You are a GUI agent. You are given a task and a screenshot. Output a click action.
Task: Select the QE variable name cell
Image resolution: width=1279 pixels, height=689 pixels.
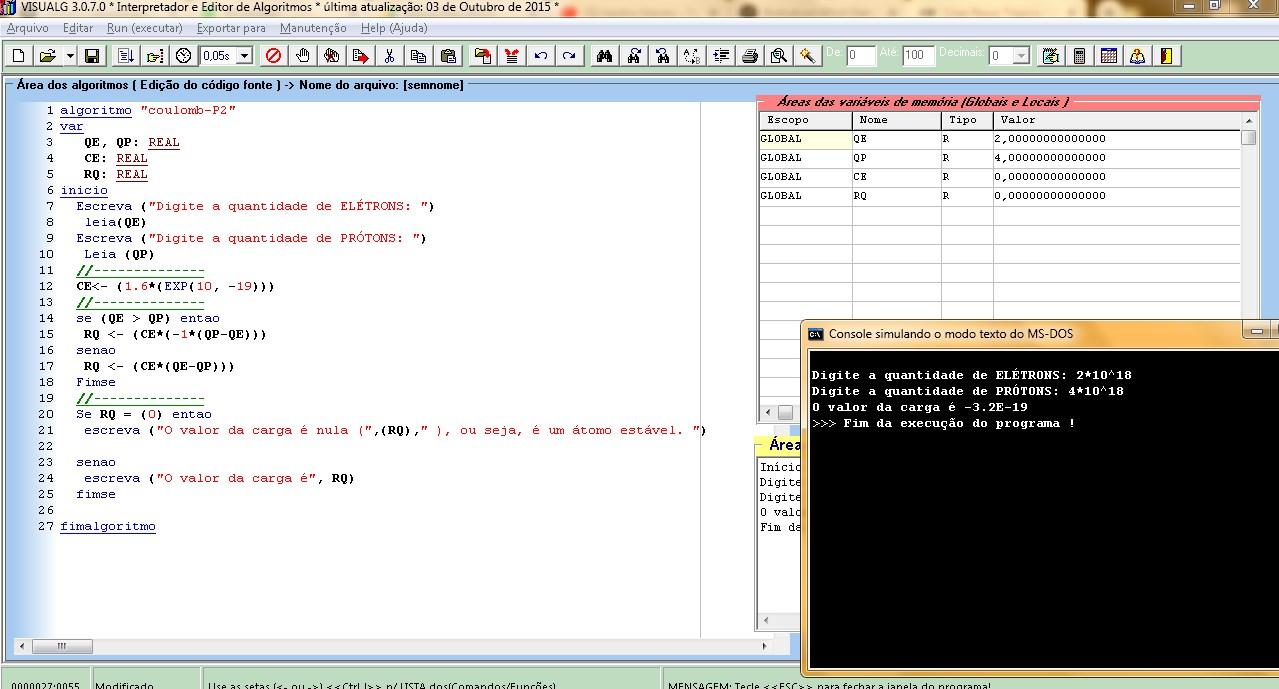click(897, 139)
